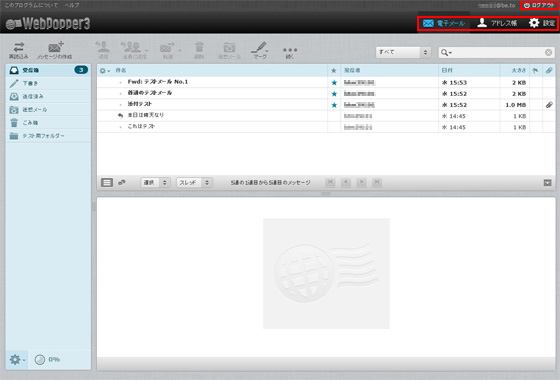Screen dimensions: 560x380
Task: Open the list options gear in the message header
Action: [105, 71]
